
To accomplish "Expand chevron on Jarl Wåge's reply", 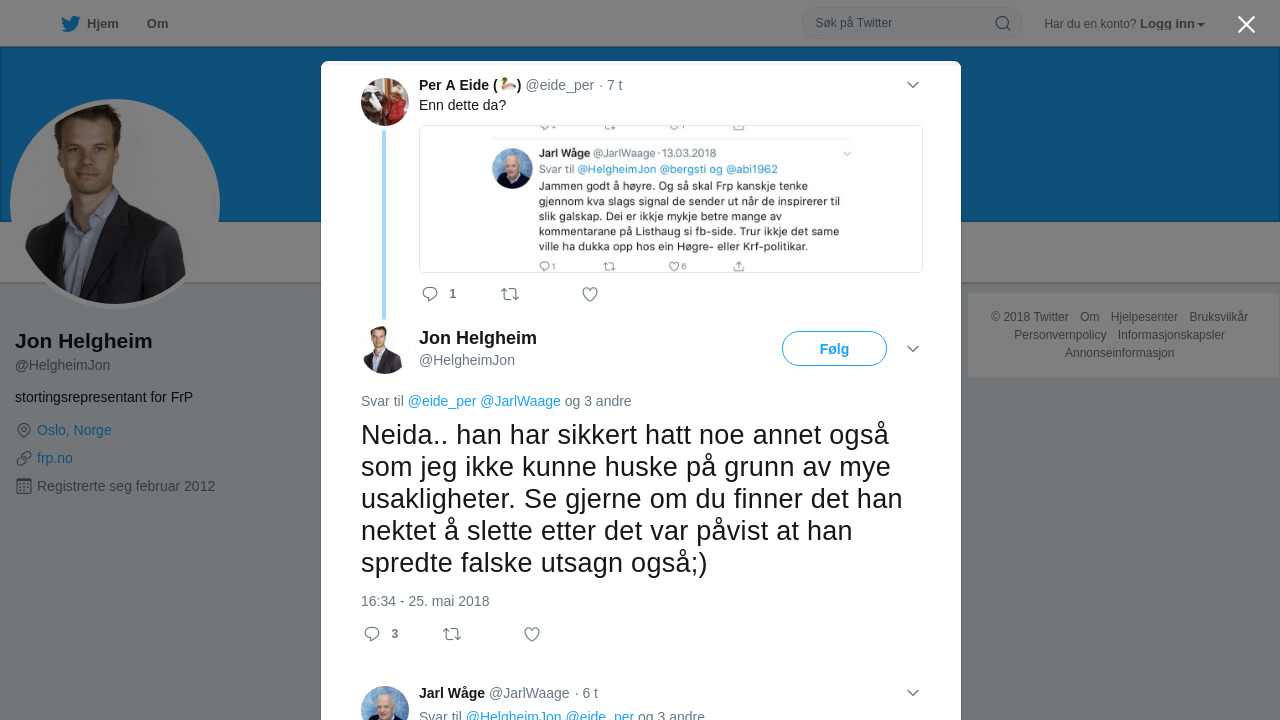I will [913, 693].
